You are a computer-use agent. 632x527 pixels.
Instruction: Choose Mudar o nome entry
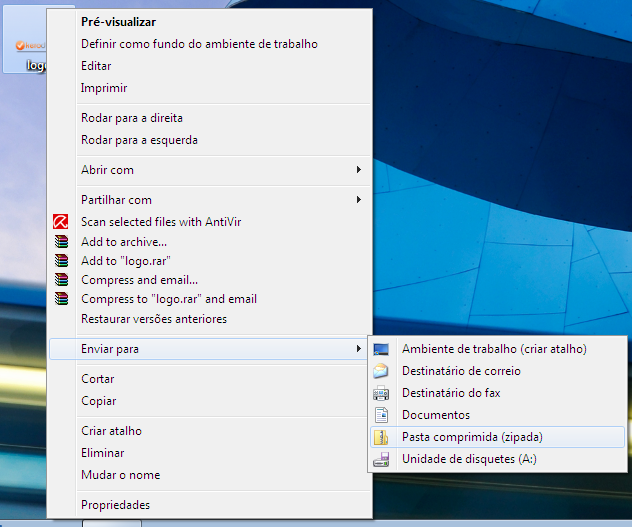click(x=210, y=475)
